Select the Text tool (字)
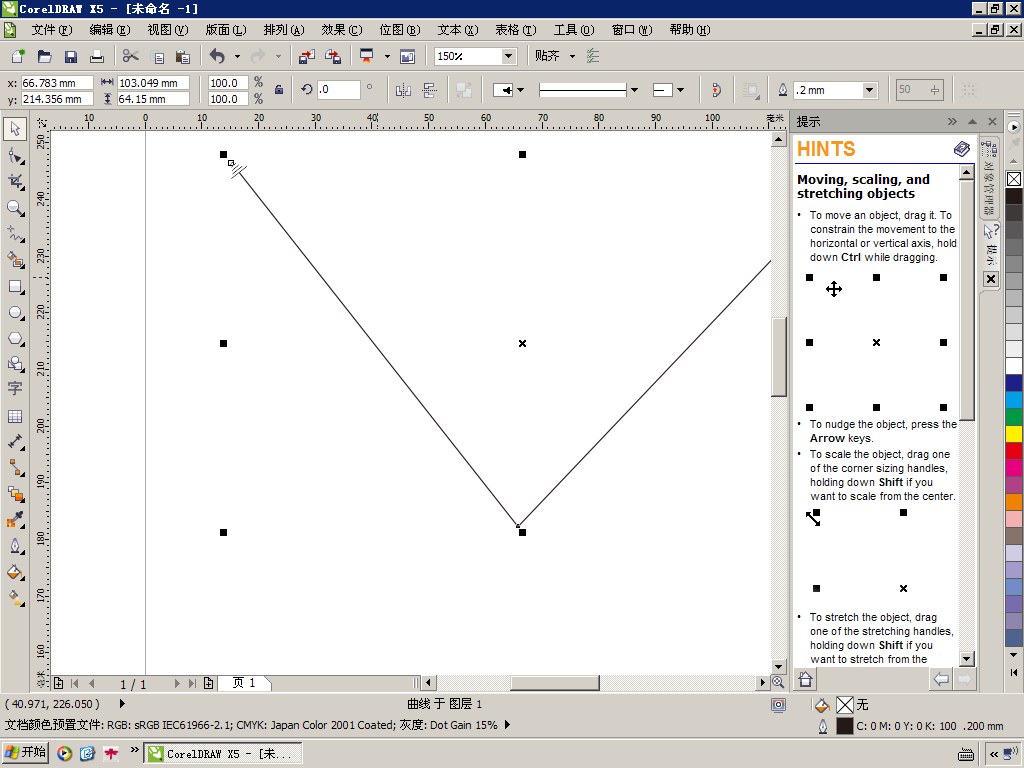Screen dimensions: 1024x768 (x=15, y=389)
